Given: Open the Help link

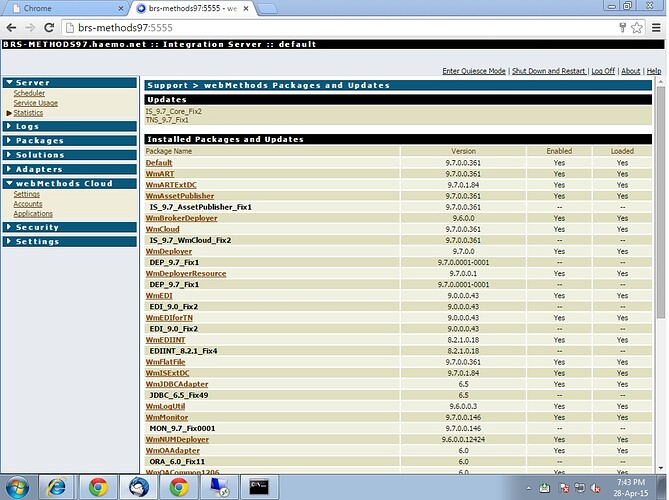Looking at the screenshot, I should pos(654,71).
